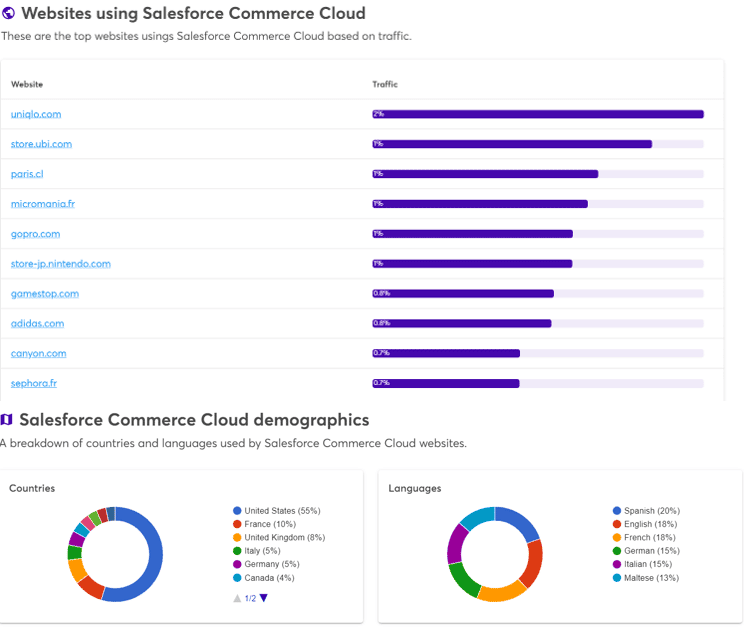Open the store-jp.nintendo.com link
Image resolution: width=744 pixels, height=629 pixels.
tap(60, 264)
